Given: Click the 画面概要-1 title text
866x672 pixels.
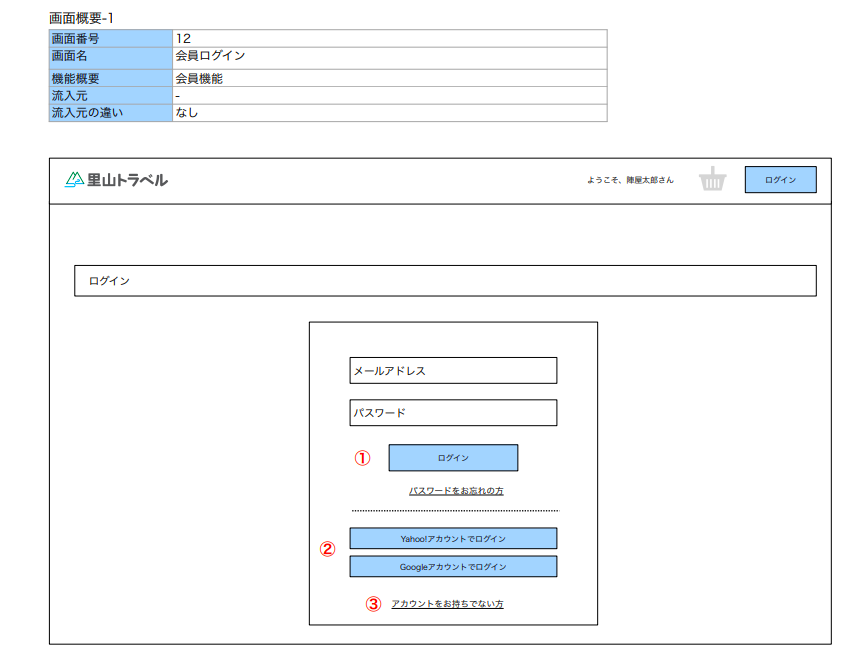Looking at the screenshot, I should [x=81, y=18].
